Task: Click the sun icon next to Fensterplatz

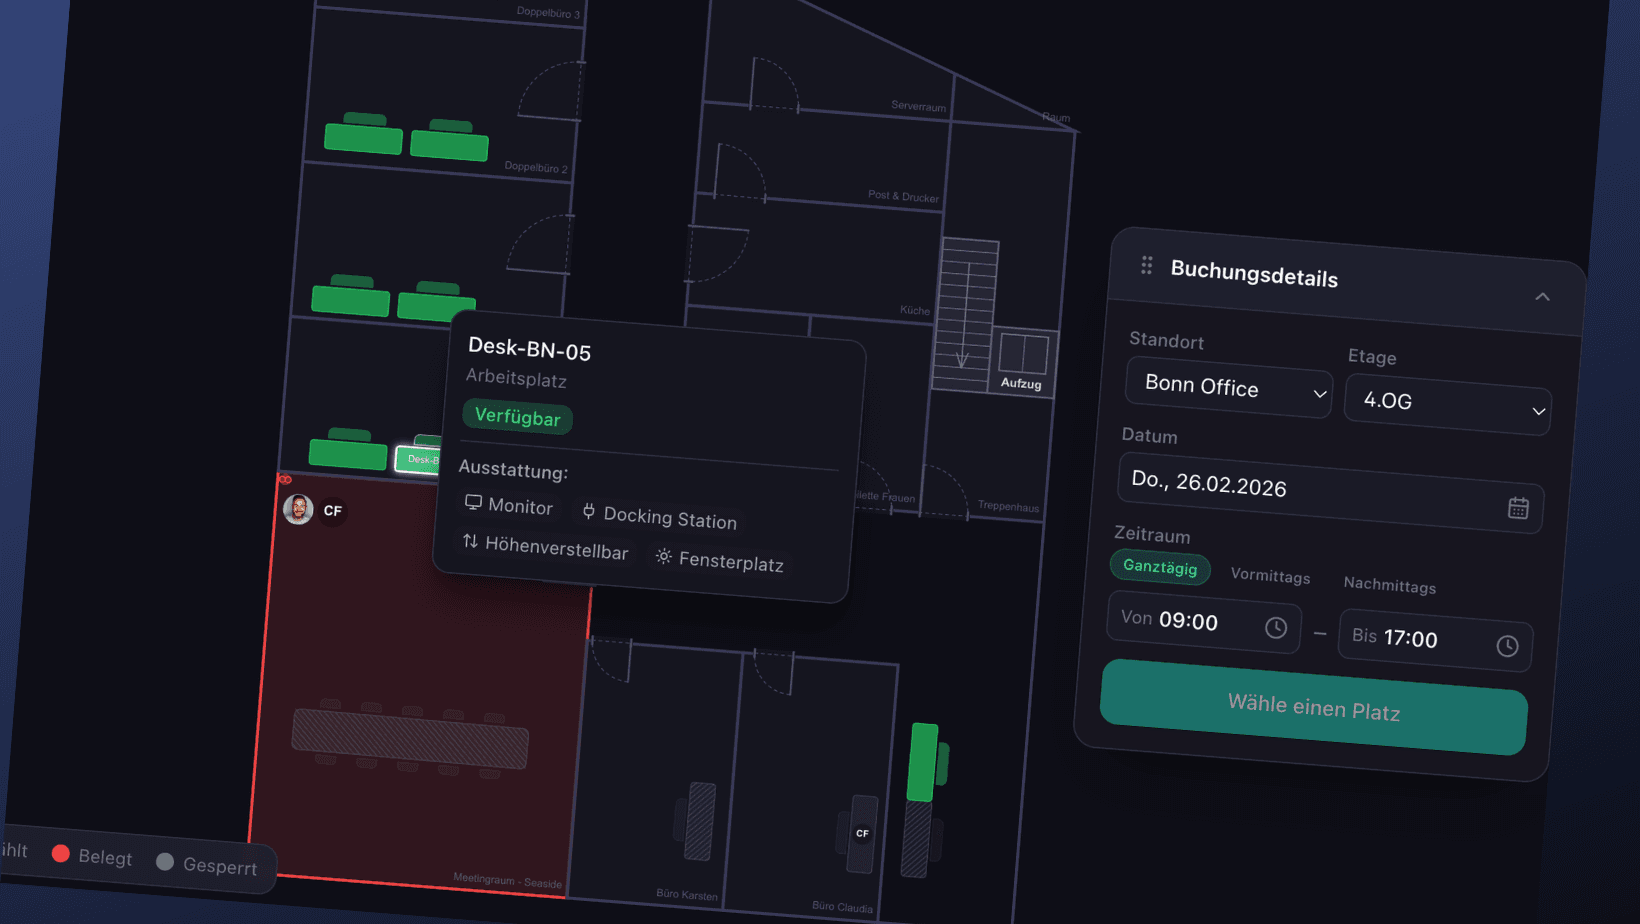Action: 664,557
